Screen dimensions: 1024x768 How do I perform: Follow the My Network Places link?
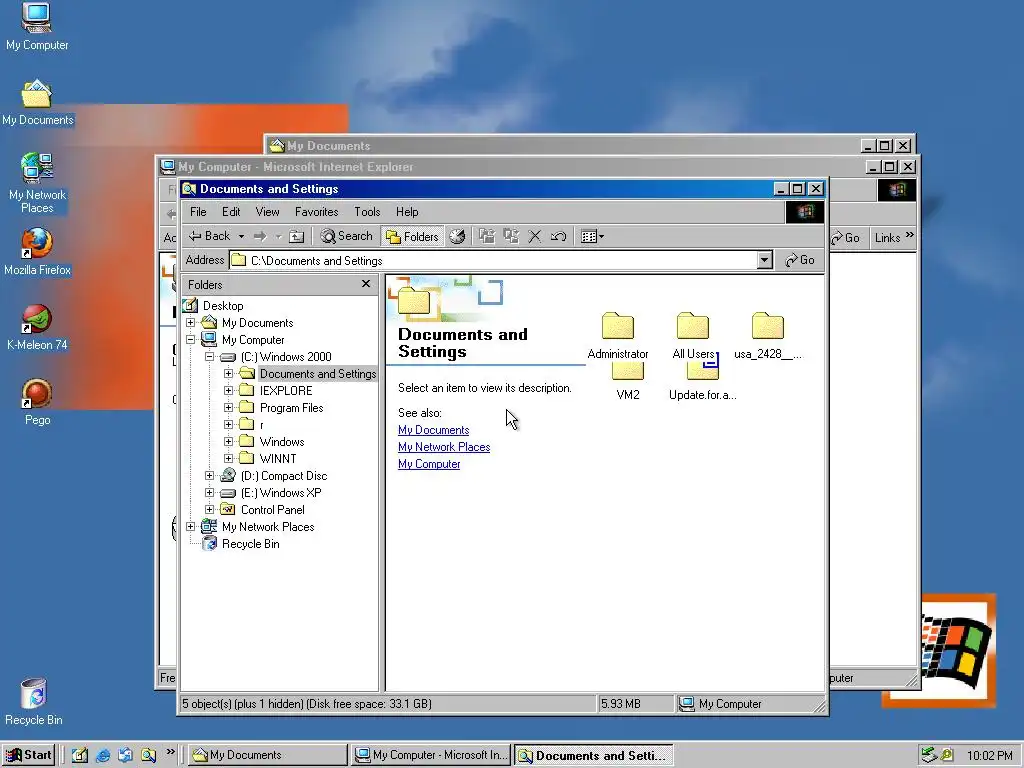click(x=444, y=447)
